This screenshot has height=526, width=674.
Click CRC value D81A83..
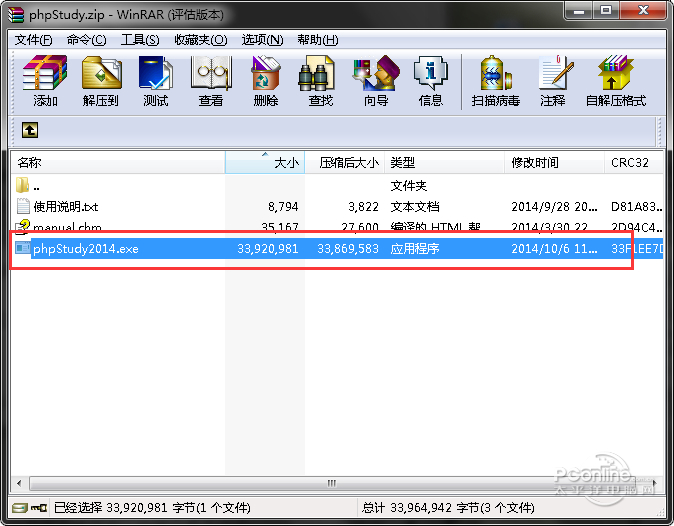637,207
